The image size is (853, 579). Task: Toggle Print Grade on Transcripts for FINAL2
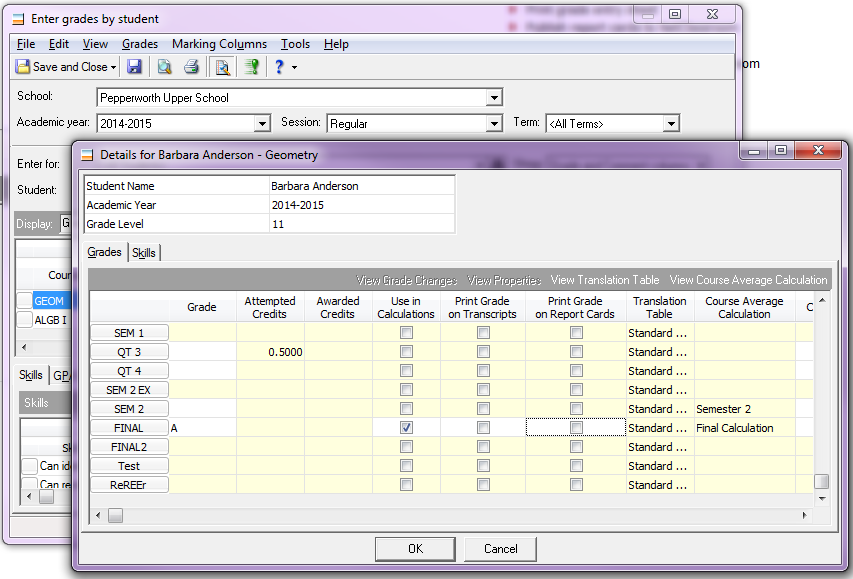pyautogui.click(x=483, y=447)
